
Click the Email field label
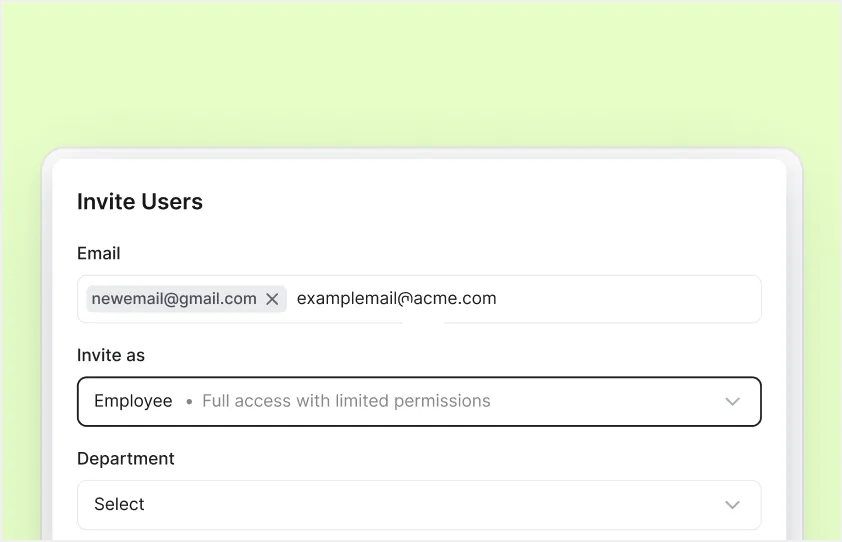coord(99,254)
